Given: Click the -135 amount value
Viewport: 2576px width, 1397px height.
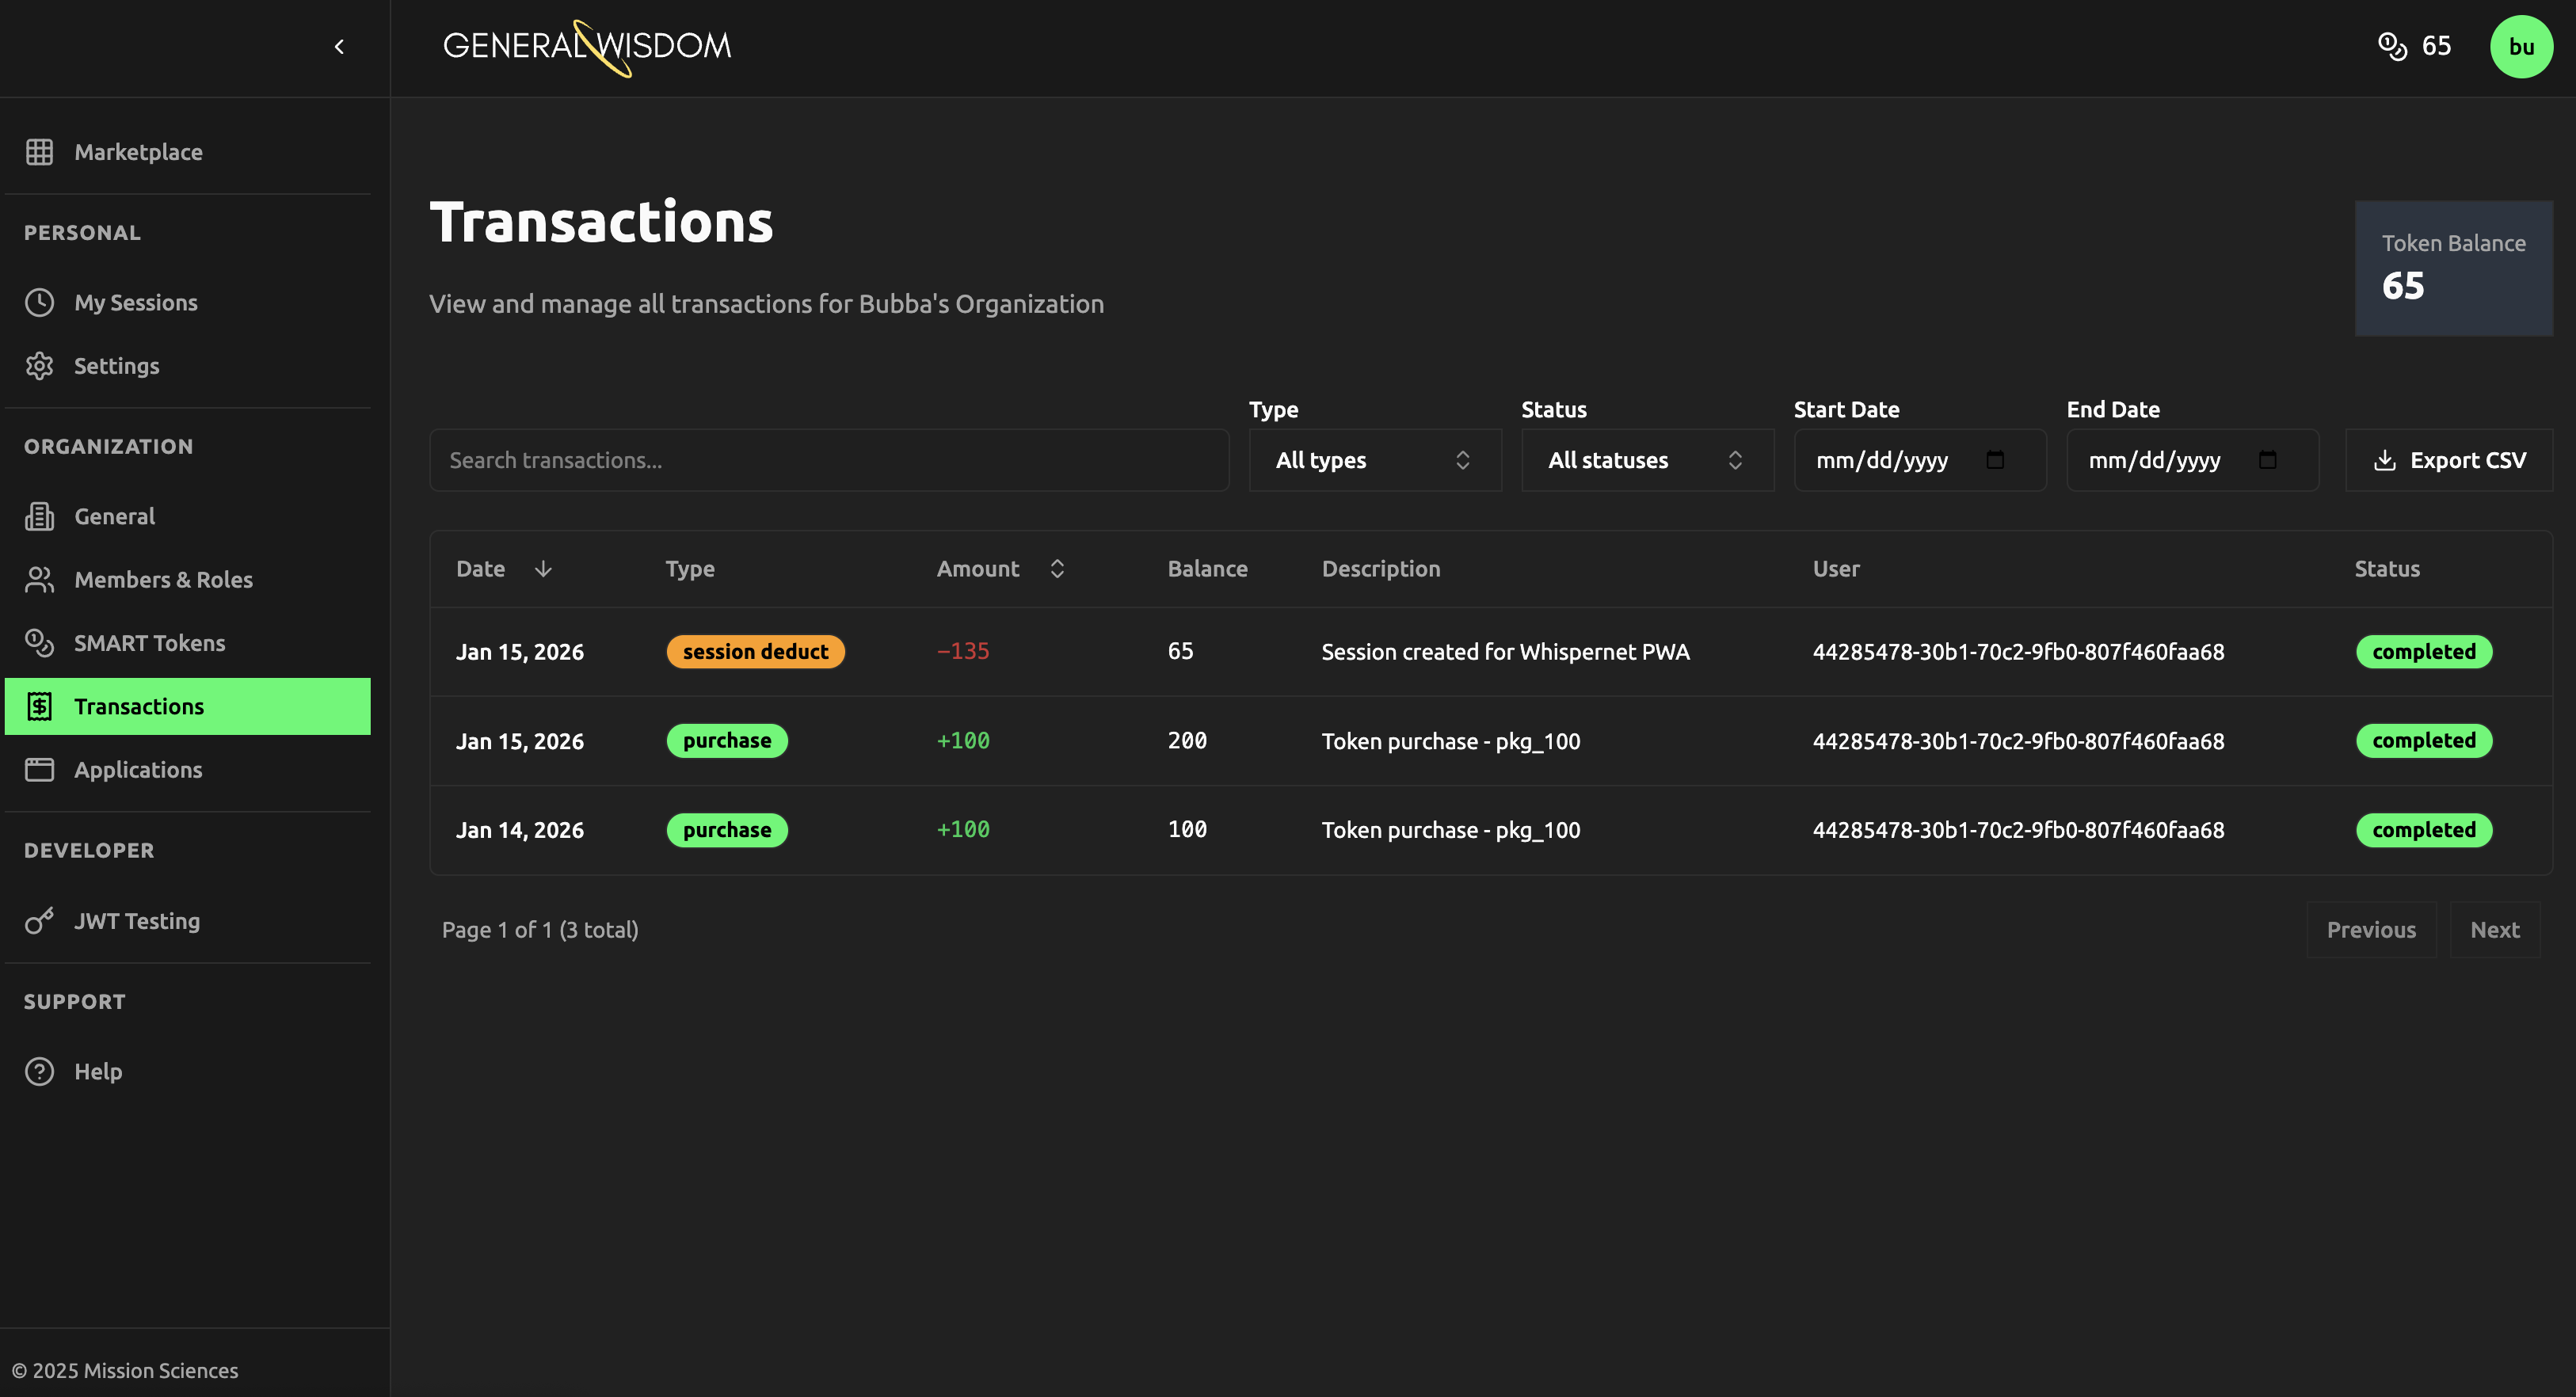Looking at the screenshot, I should (963, 651).
